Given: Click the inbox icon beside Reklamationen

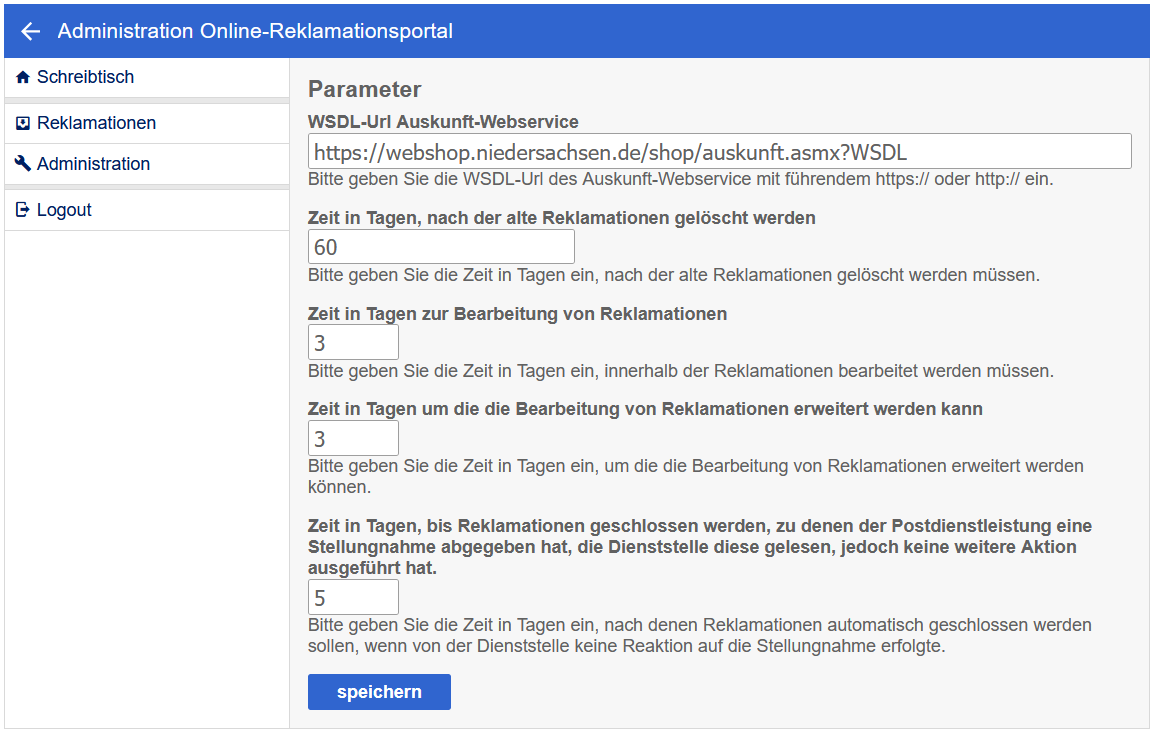Looking at the screenshot, I should tap(23, 124).
